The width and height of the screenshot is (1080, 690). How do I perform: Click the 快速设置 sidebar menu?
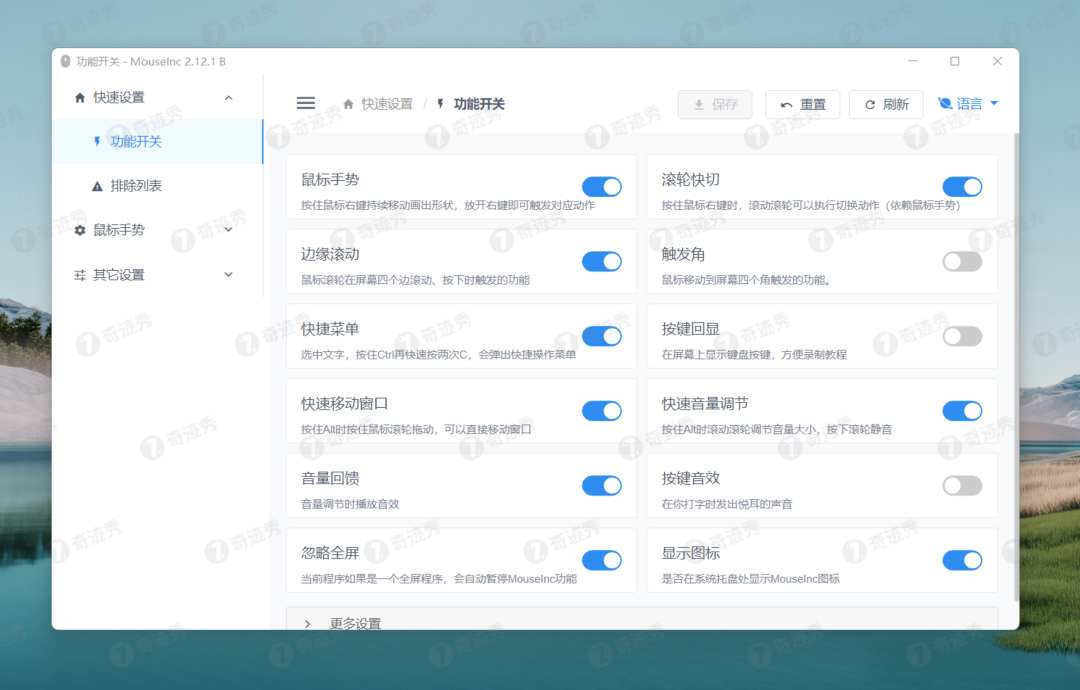point(158,98)
